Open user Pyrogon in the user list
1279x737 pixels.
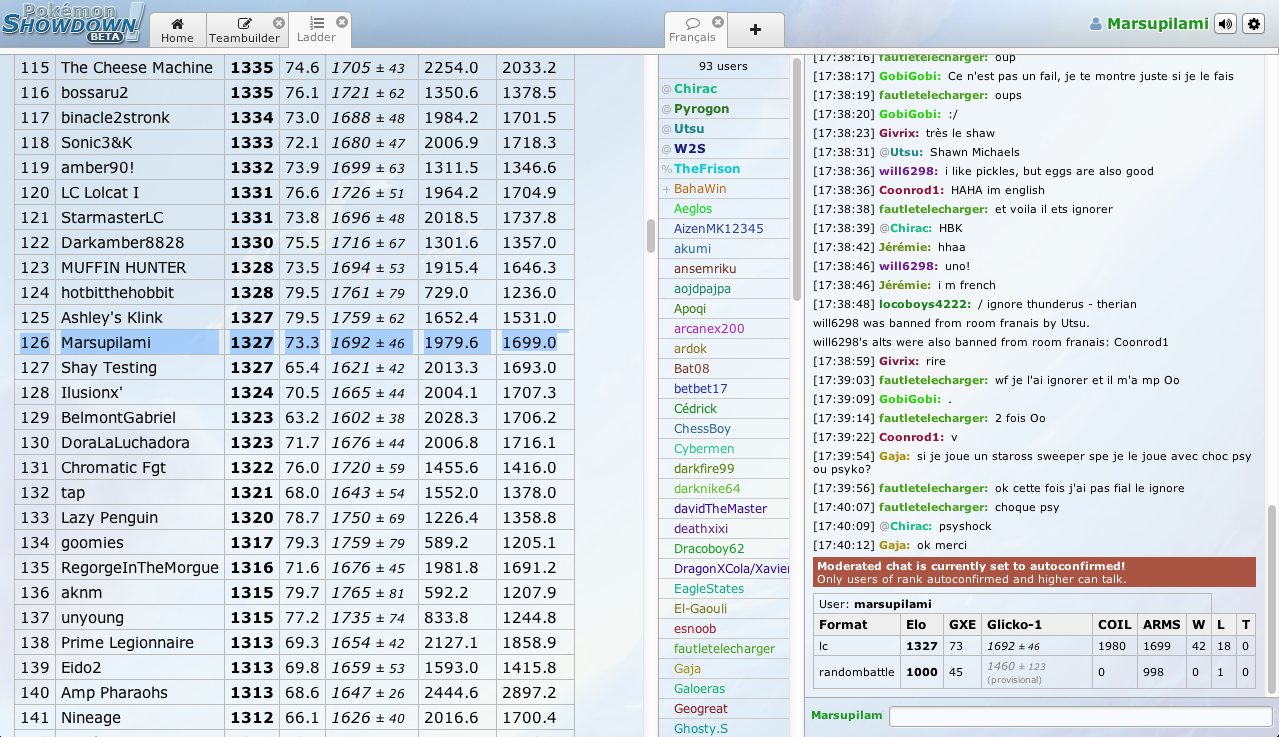click(x=725, y=109)
